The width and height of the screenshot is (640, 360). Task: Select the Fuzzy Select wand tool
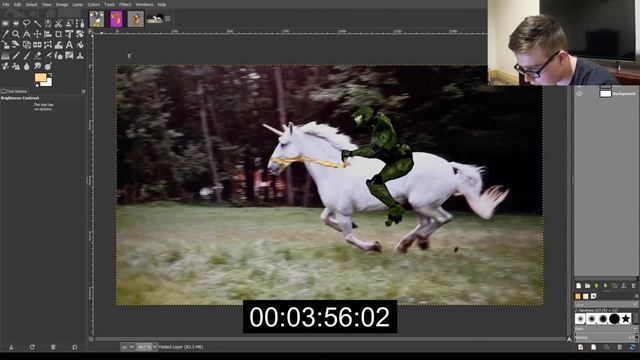[x=37, y=23]
